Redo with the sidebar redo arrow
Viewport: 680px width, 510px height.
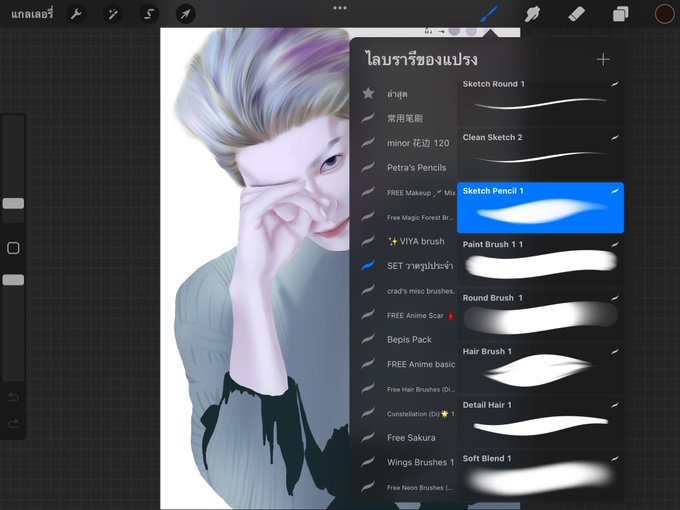[x=13, y=423]
